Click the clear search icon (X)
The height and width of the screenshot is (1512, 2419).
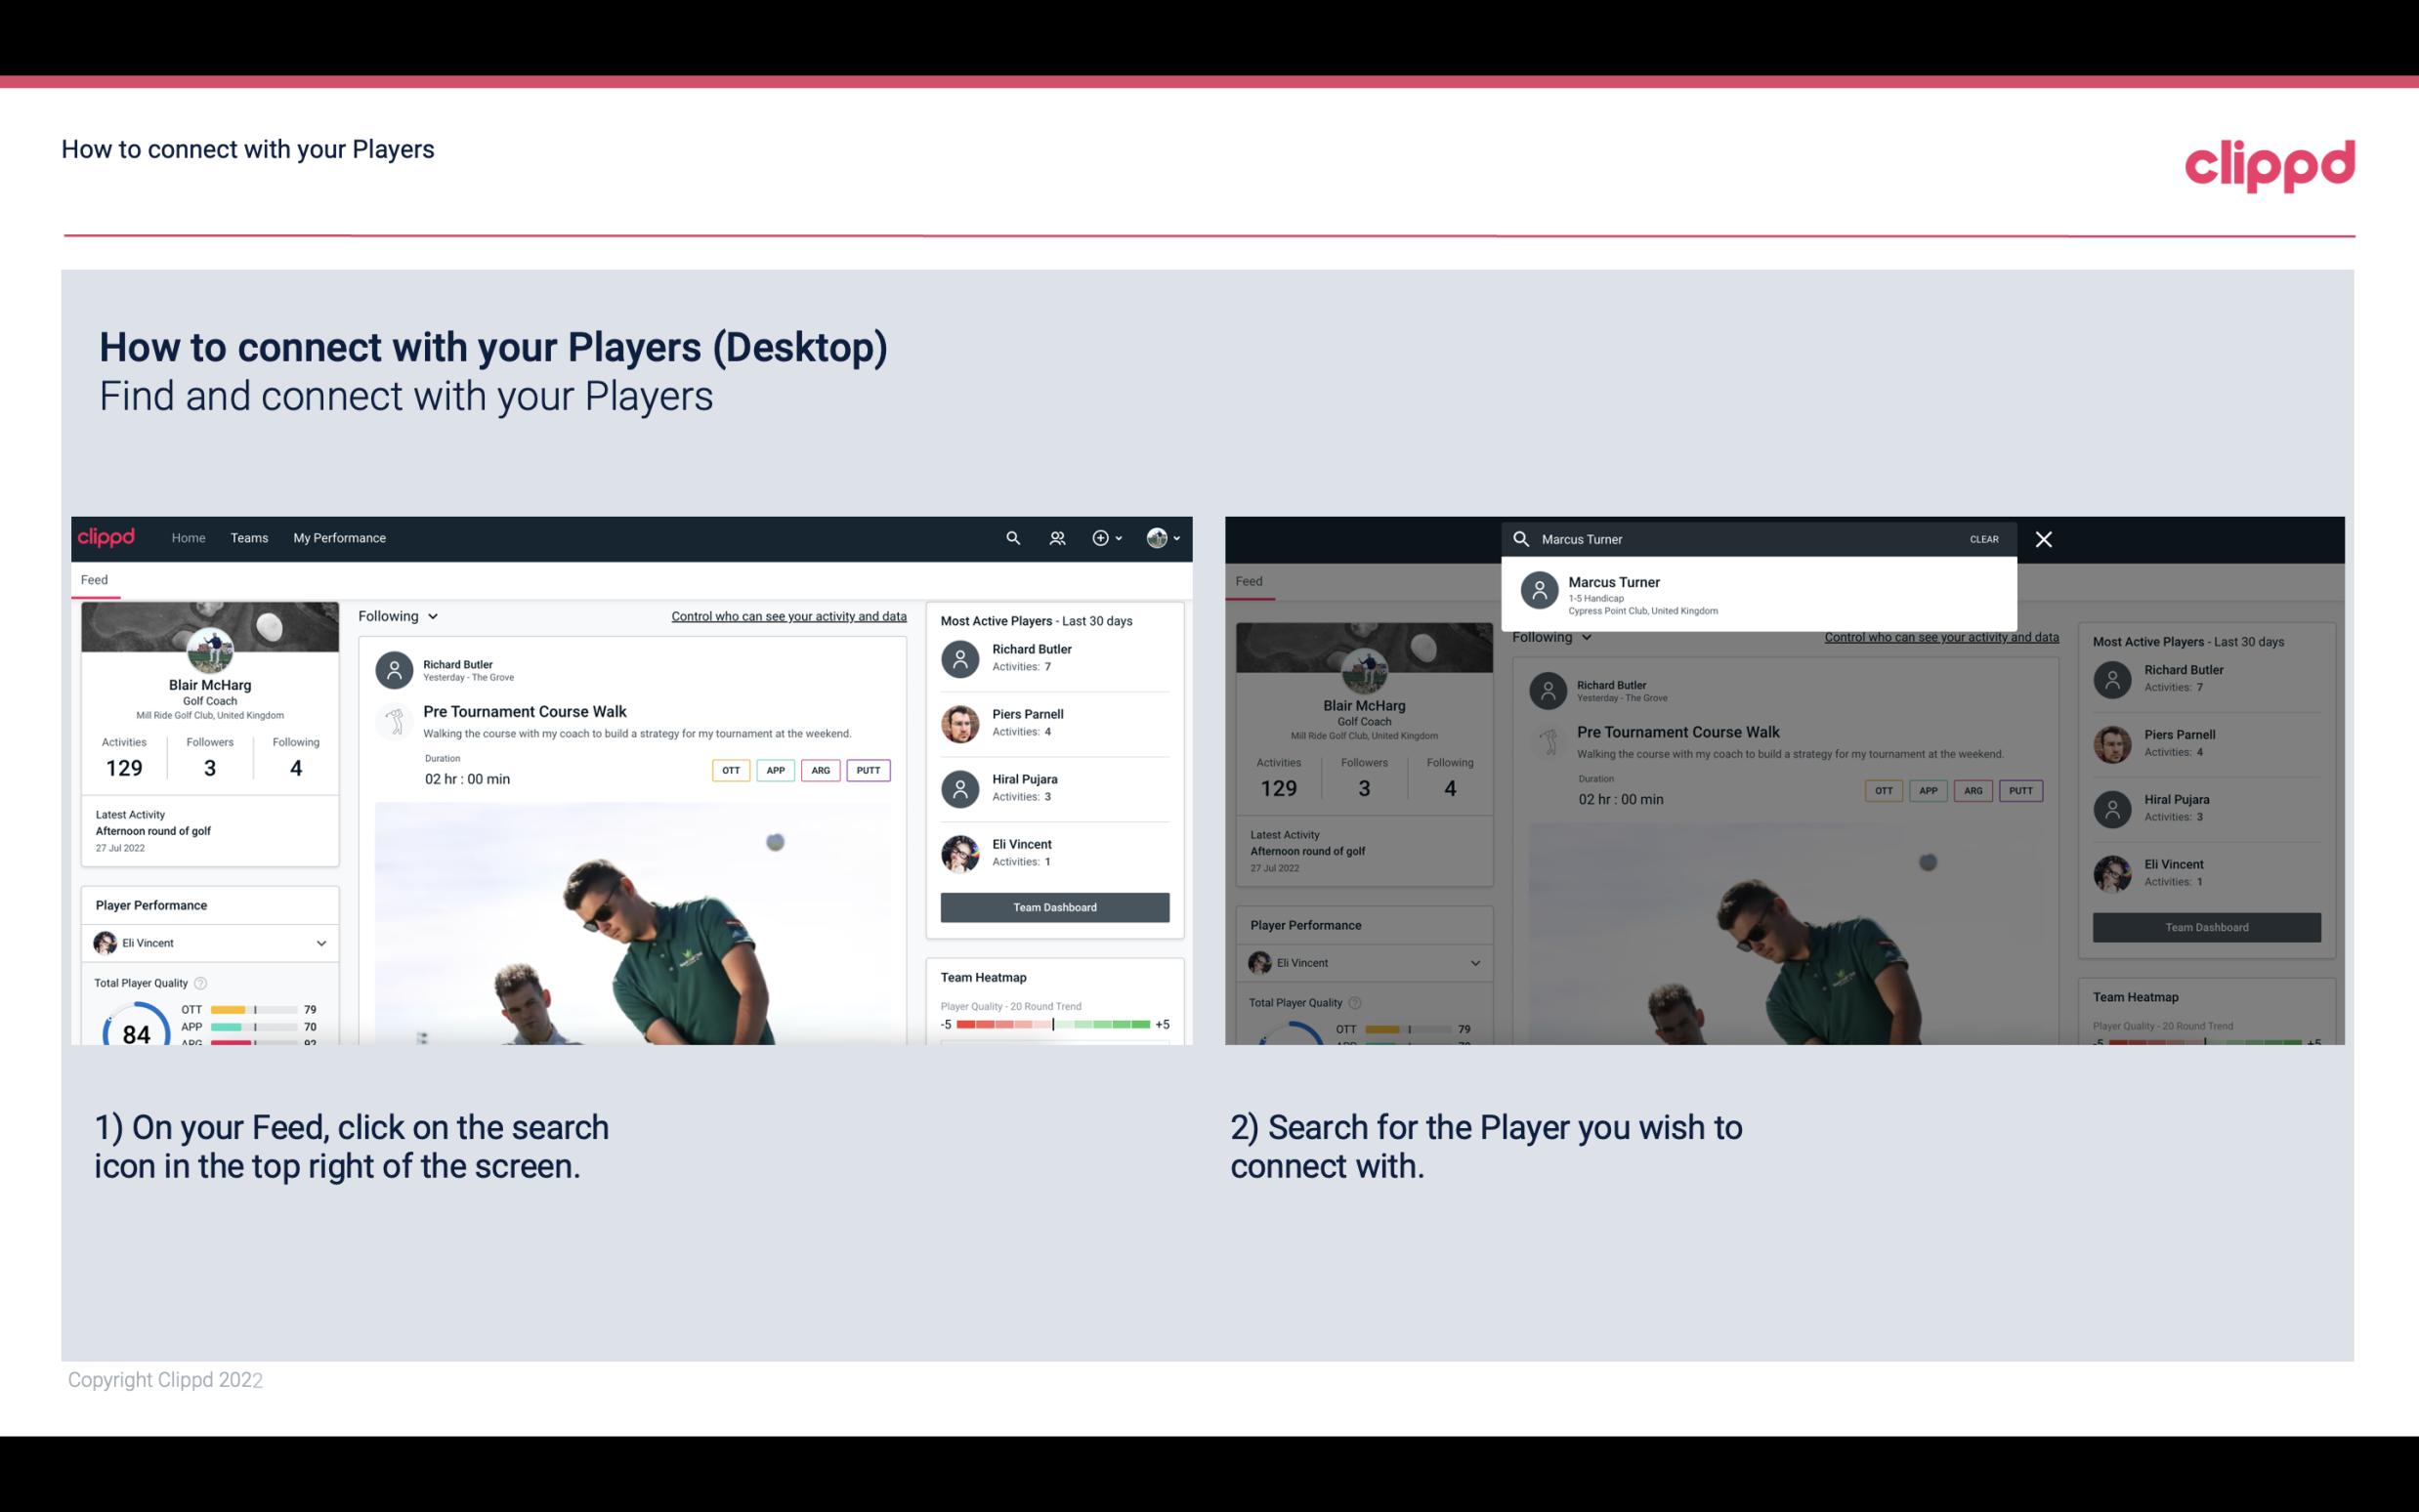click(x=2043, y=538)
